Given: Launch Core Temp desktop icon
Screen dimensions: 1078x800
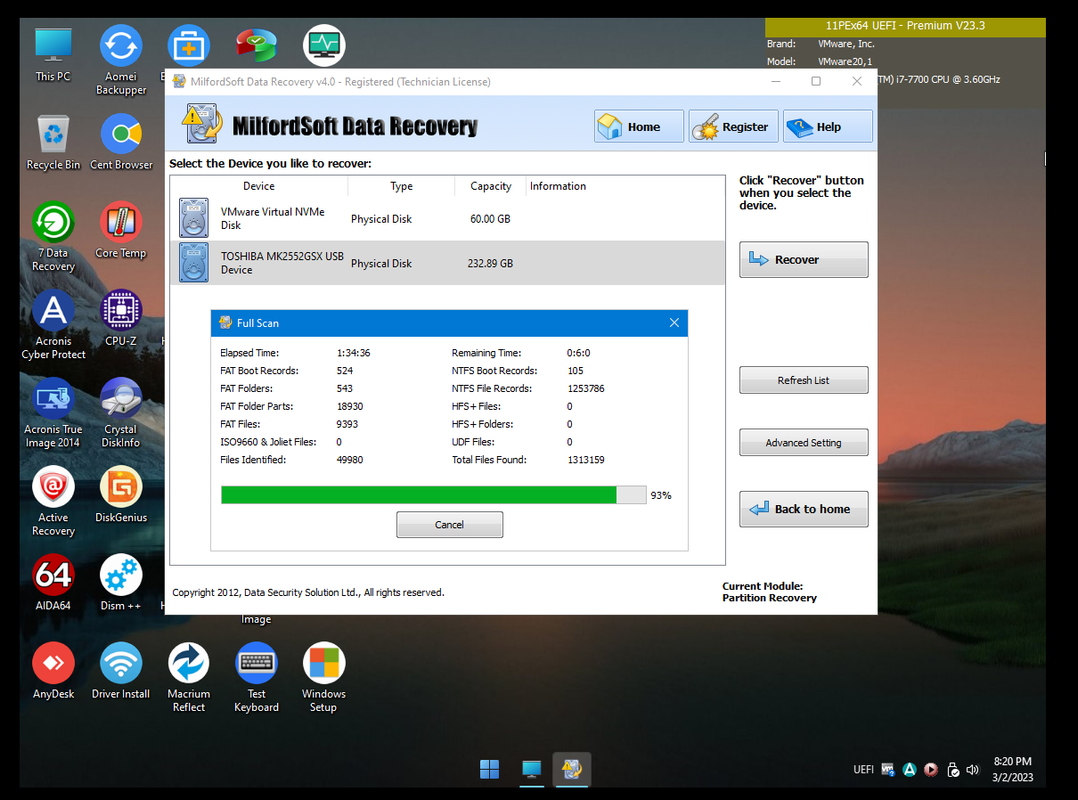Looking at the screenshot, I should (x=121, y=230).
